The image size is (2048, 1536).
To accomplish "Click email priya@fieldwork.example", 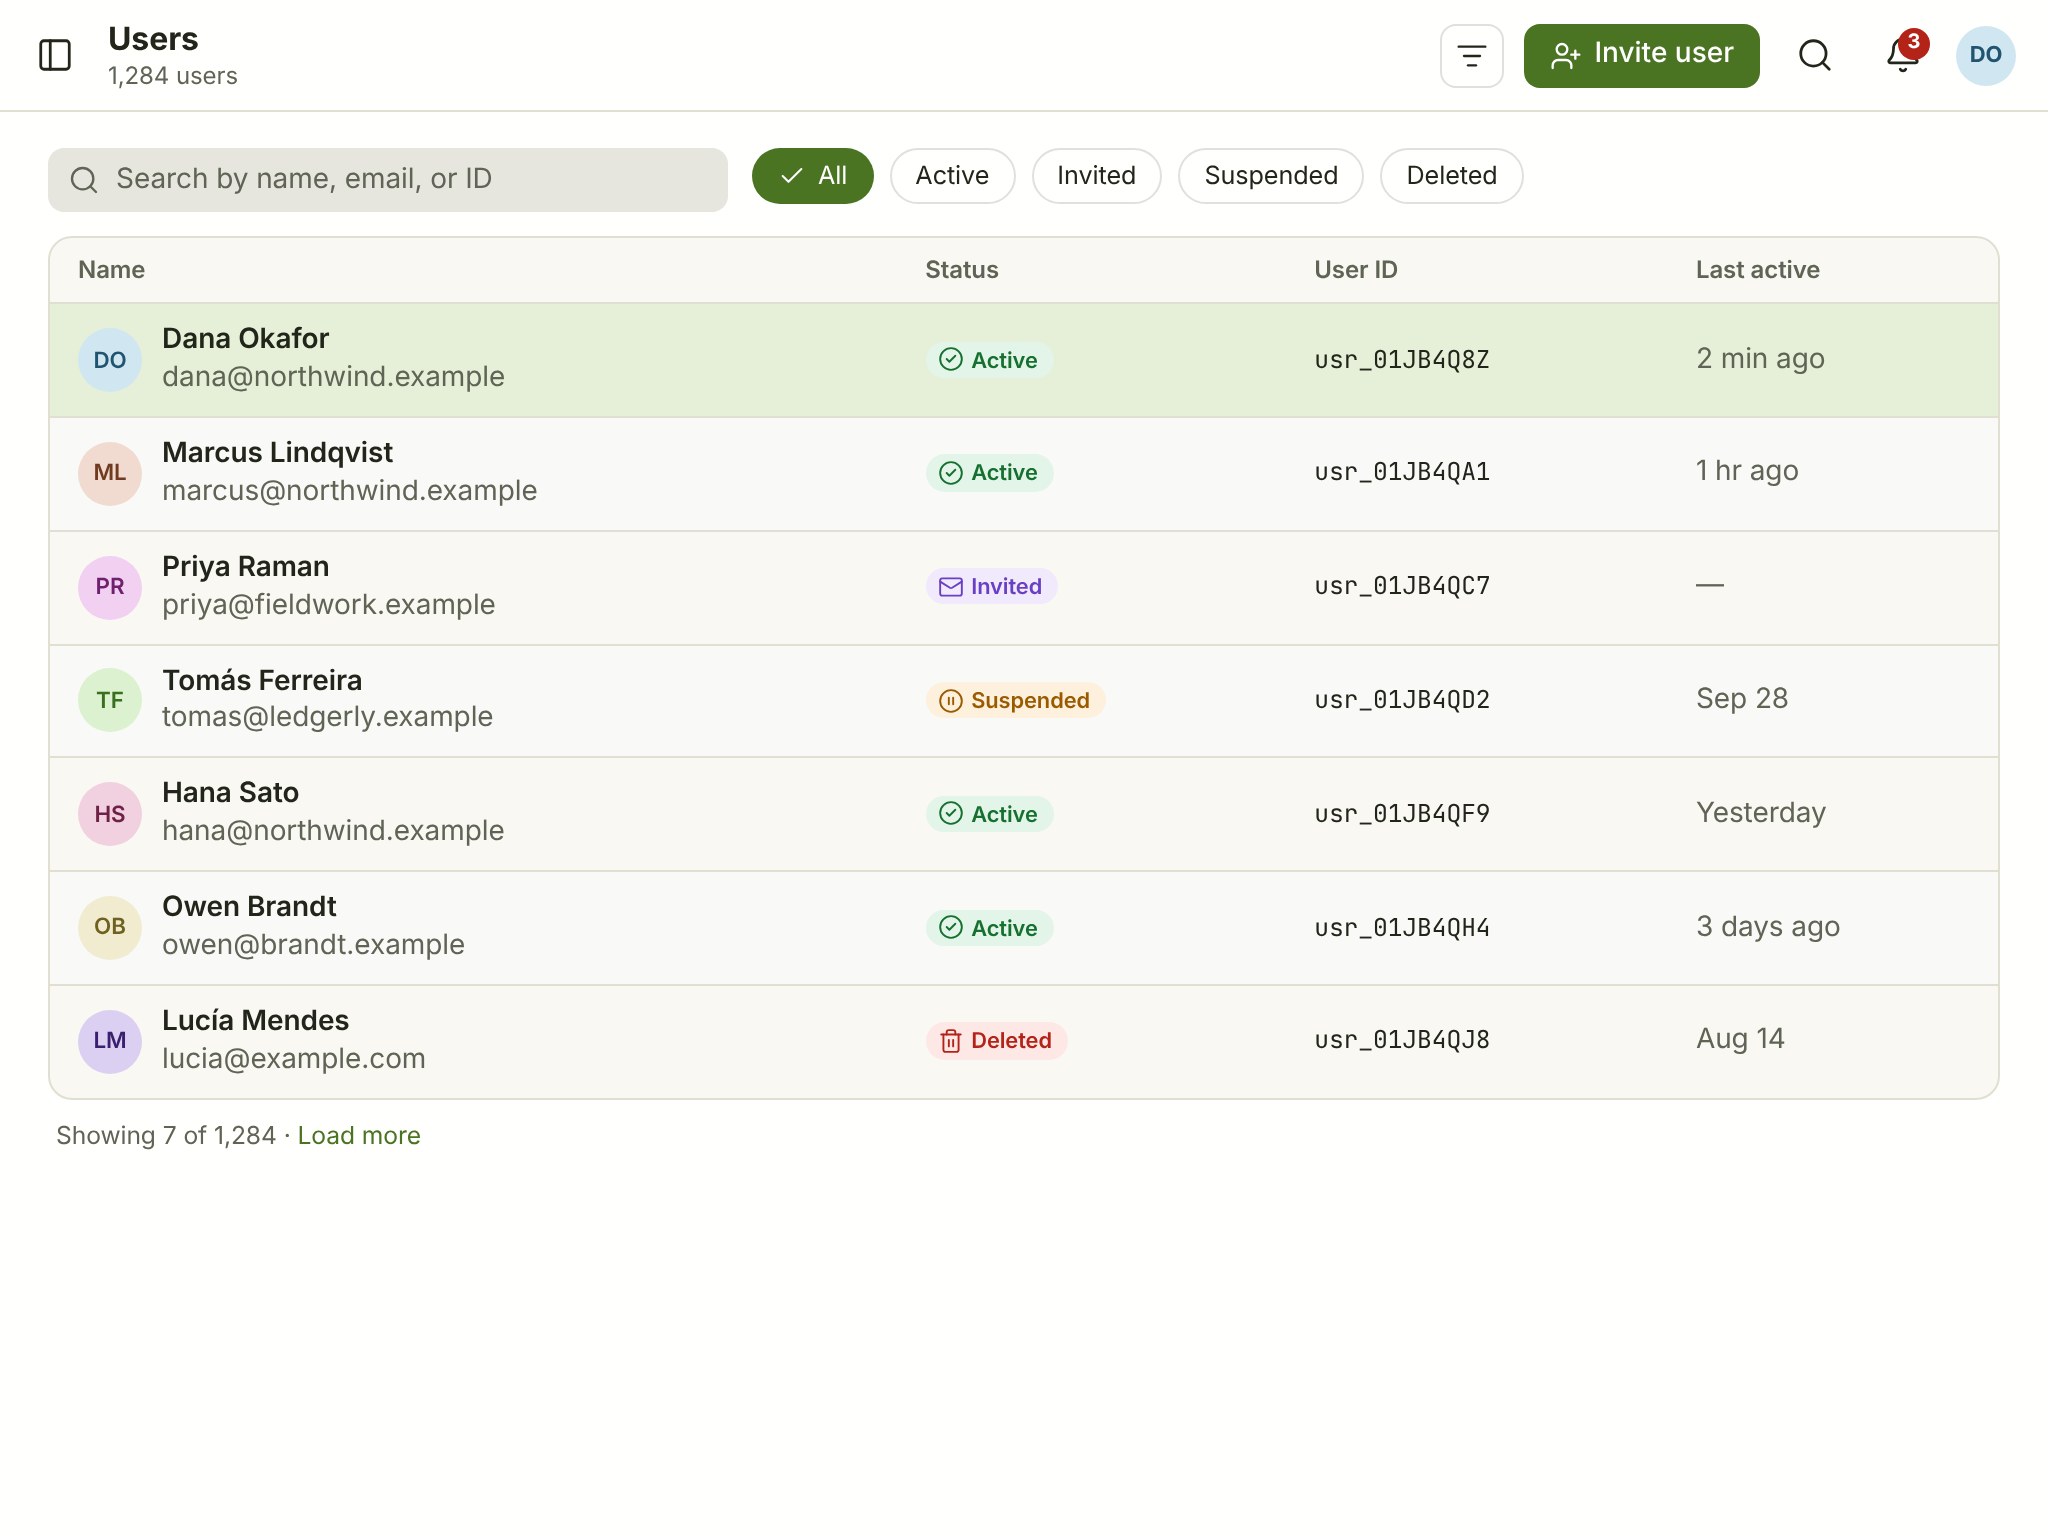I will coord(329,605).
